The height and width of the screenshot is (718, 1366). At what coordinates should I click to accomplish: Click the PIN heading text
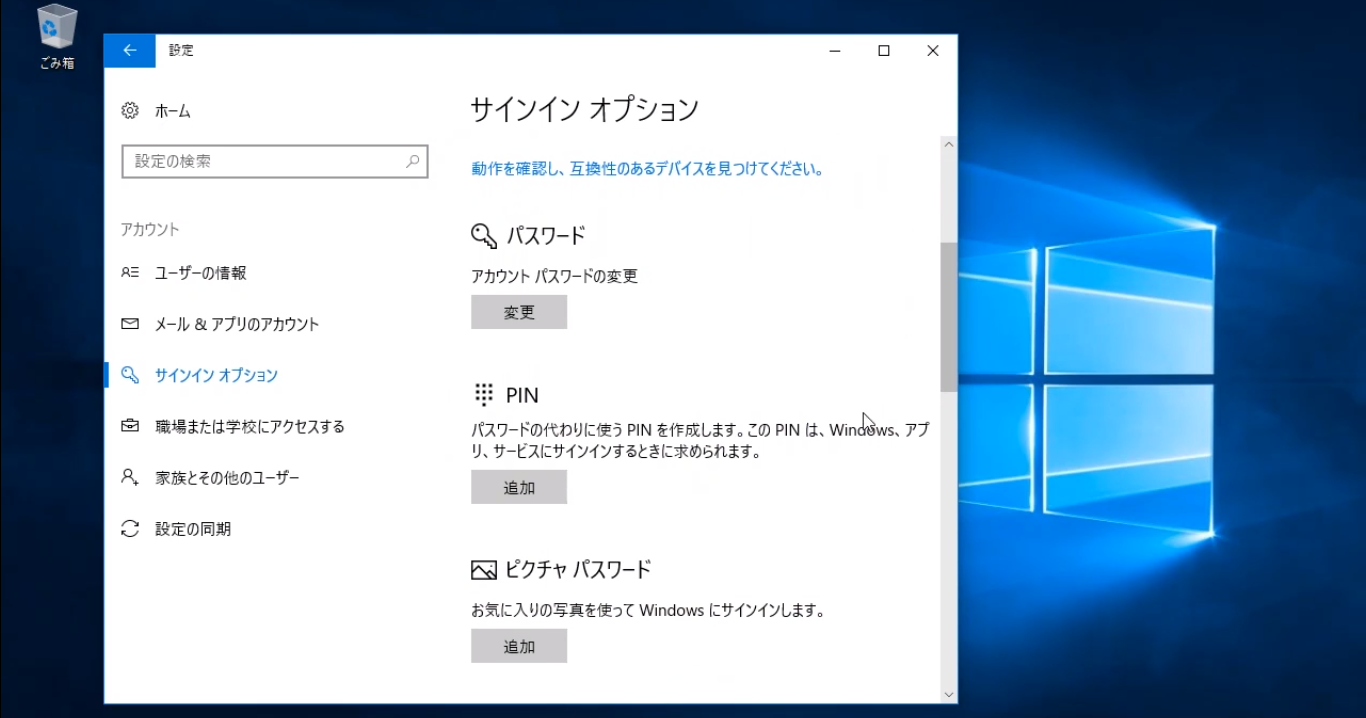coord(522,395)
